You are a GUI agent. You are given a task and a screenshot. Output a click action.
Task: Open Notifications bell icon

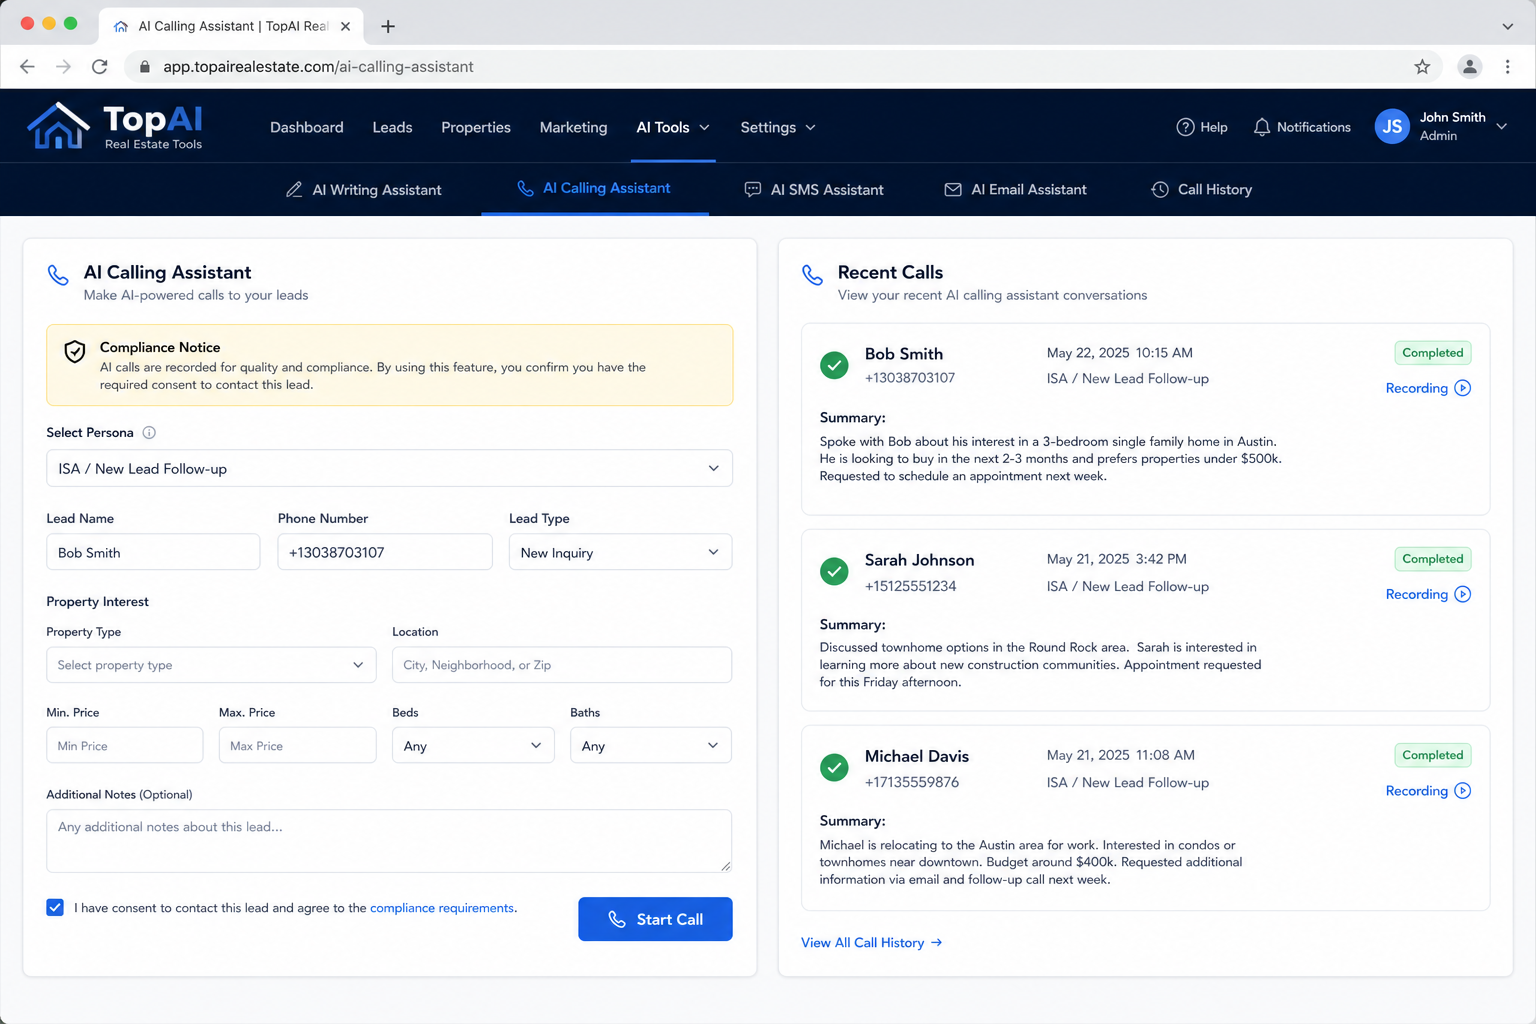click(1262, 127)
